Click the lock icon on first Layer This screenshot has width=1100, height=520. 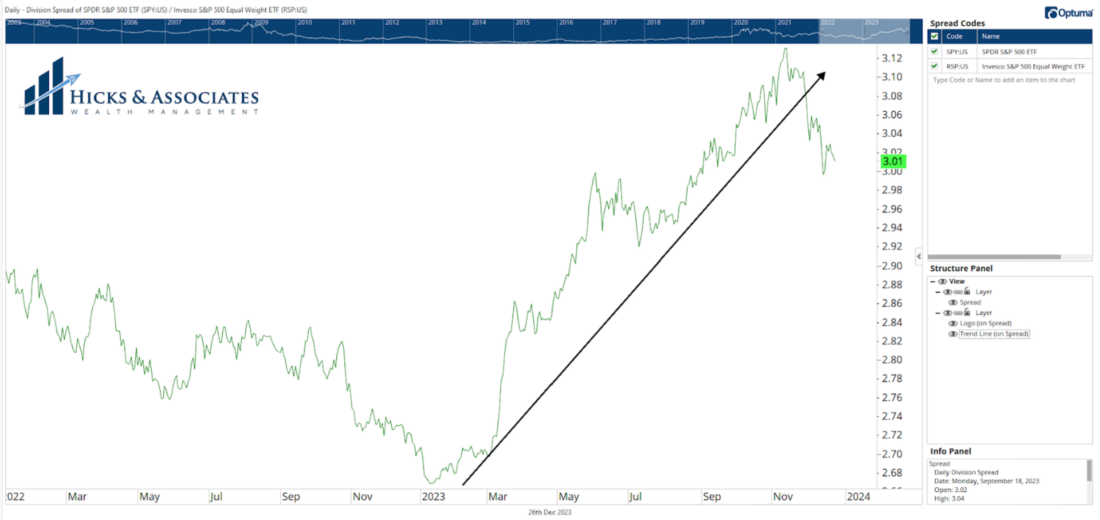pos(965,292)
